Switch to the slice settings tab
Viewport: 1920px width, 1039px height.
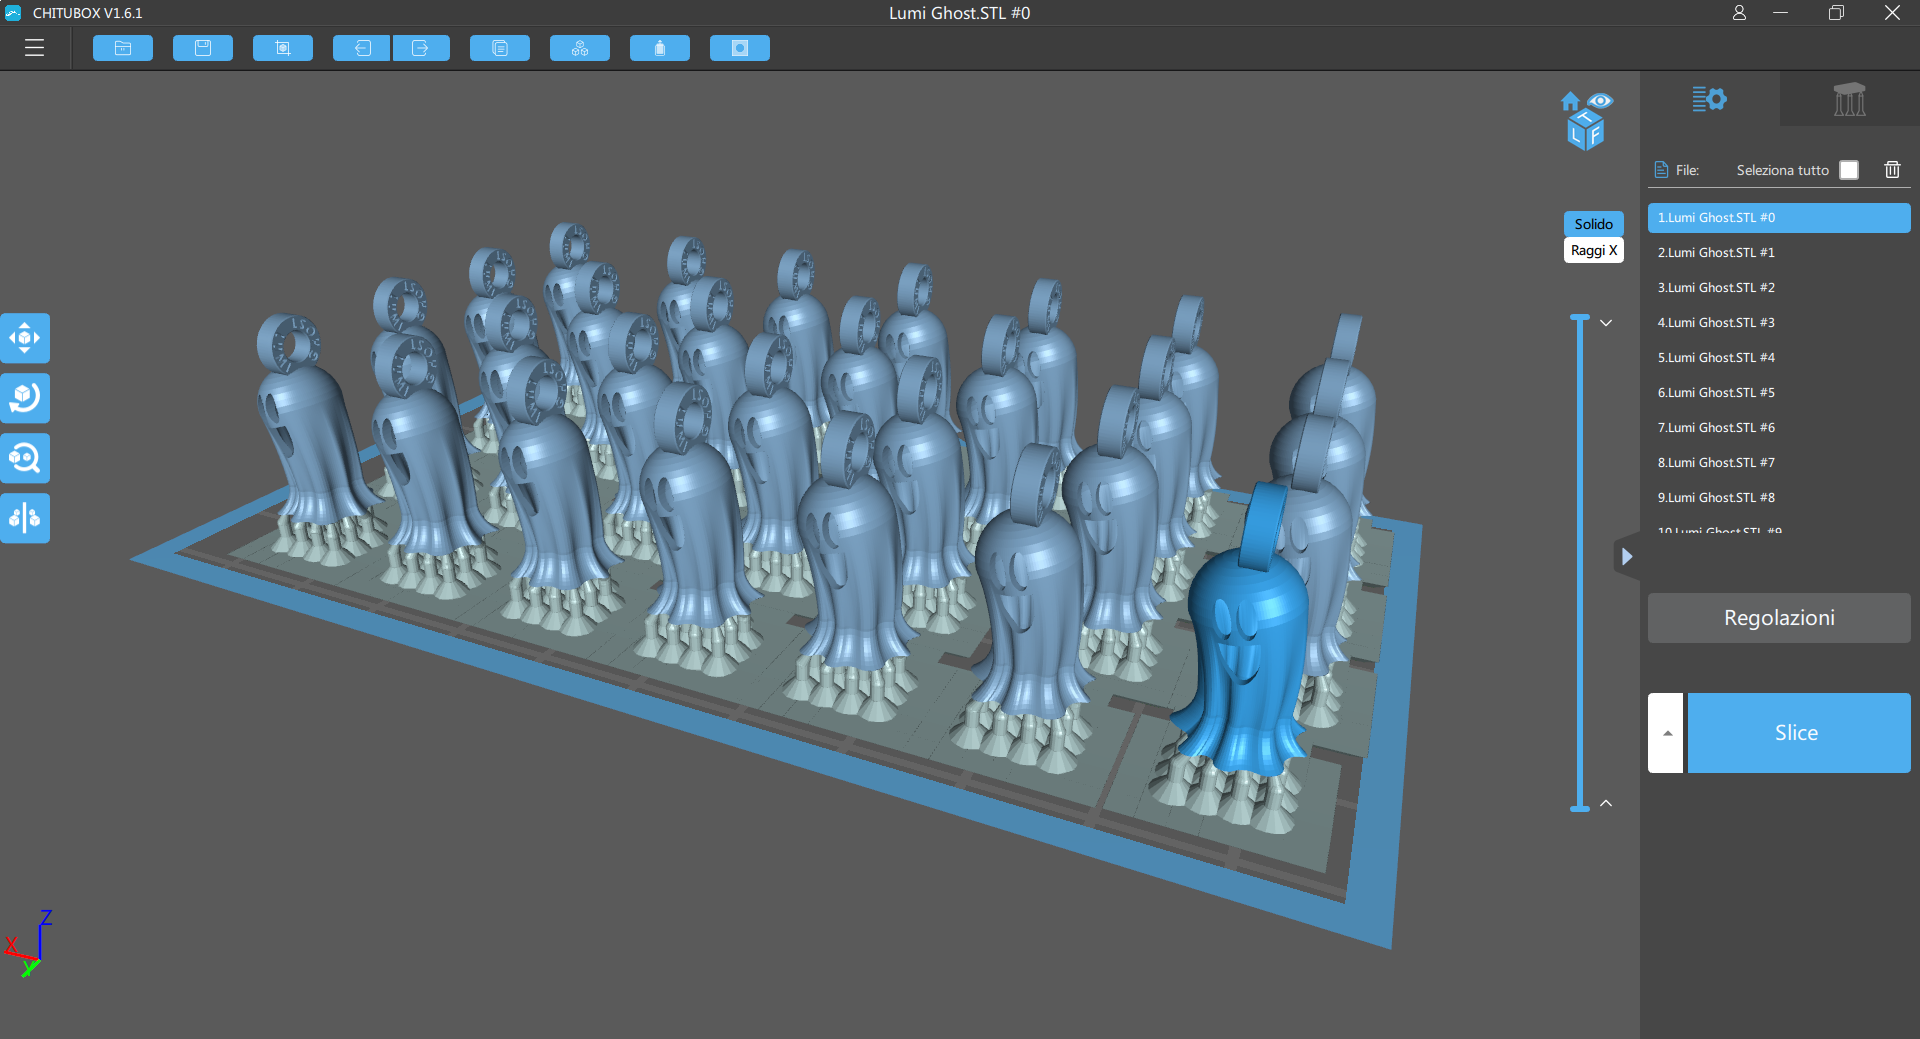(1710, 99)
